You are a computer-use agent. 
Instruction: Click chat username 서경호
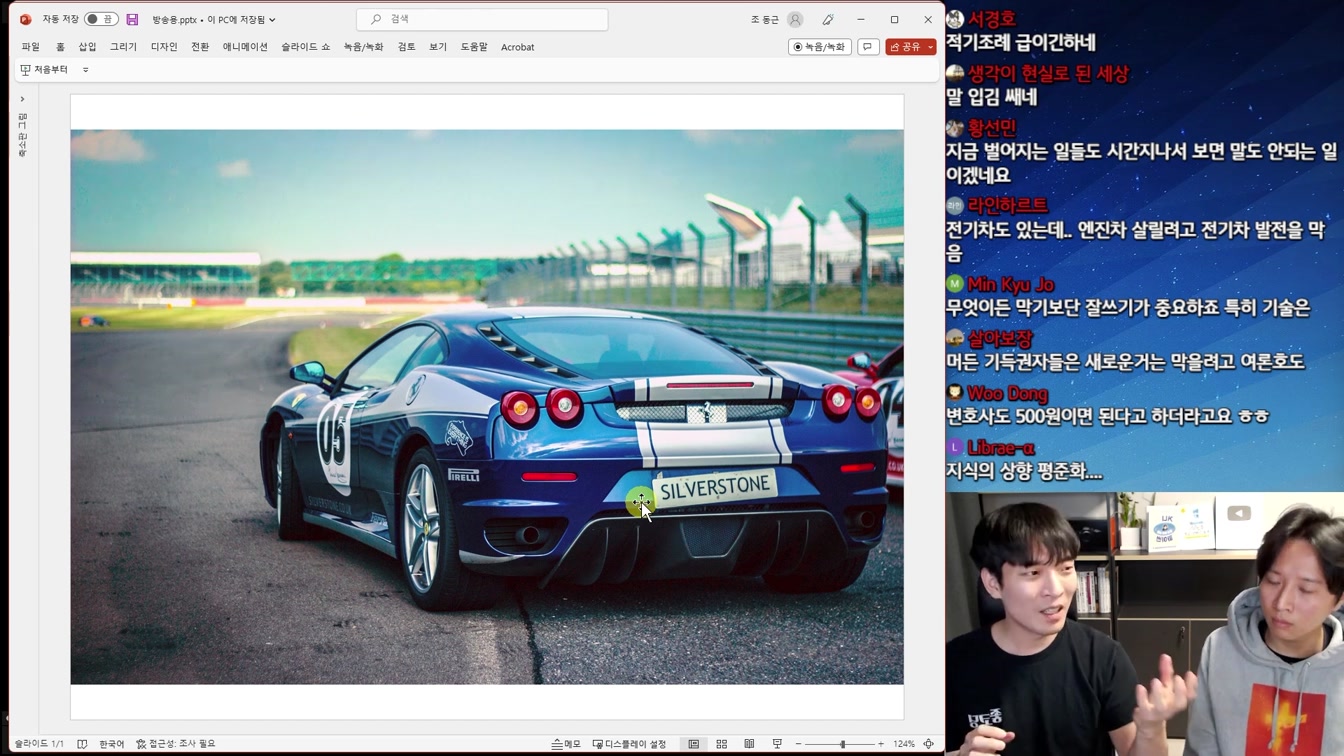(992, 19)
